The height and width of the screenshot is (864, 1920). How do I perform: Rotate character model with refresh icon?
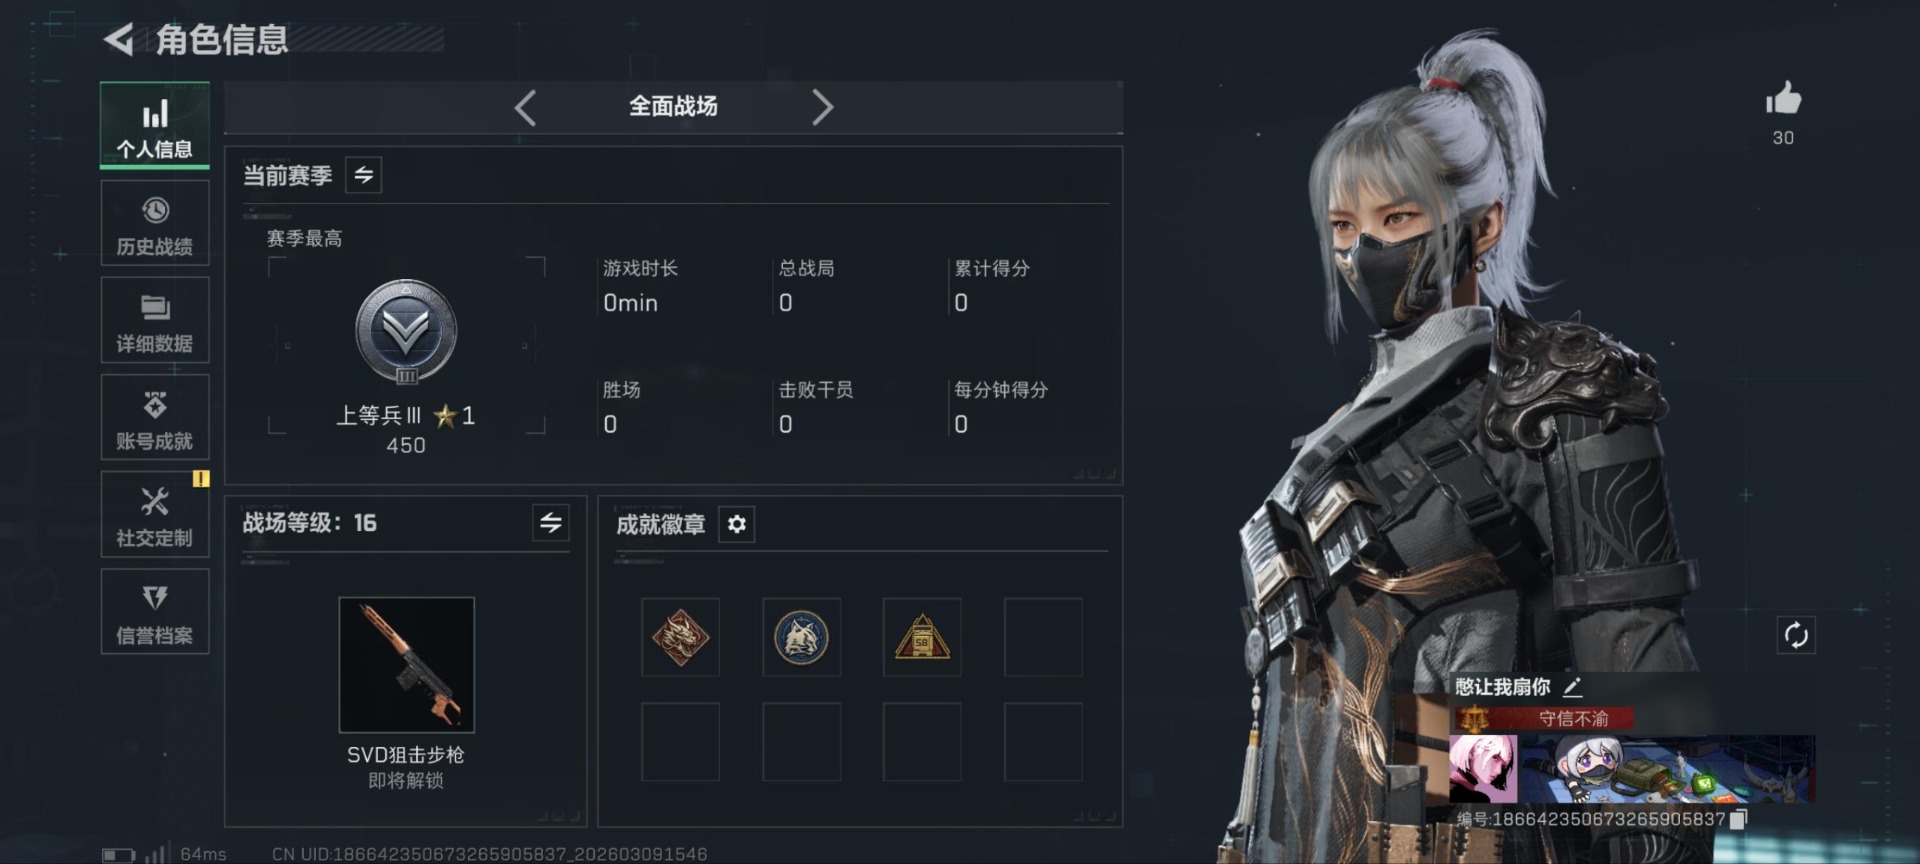[1796, 635]
